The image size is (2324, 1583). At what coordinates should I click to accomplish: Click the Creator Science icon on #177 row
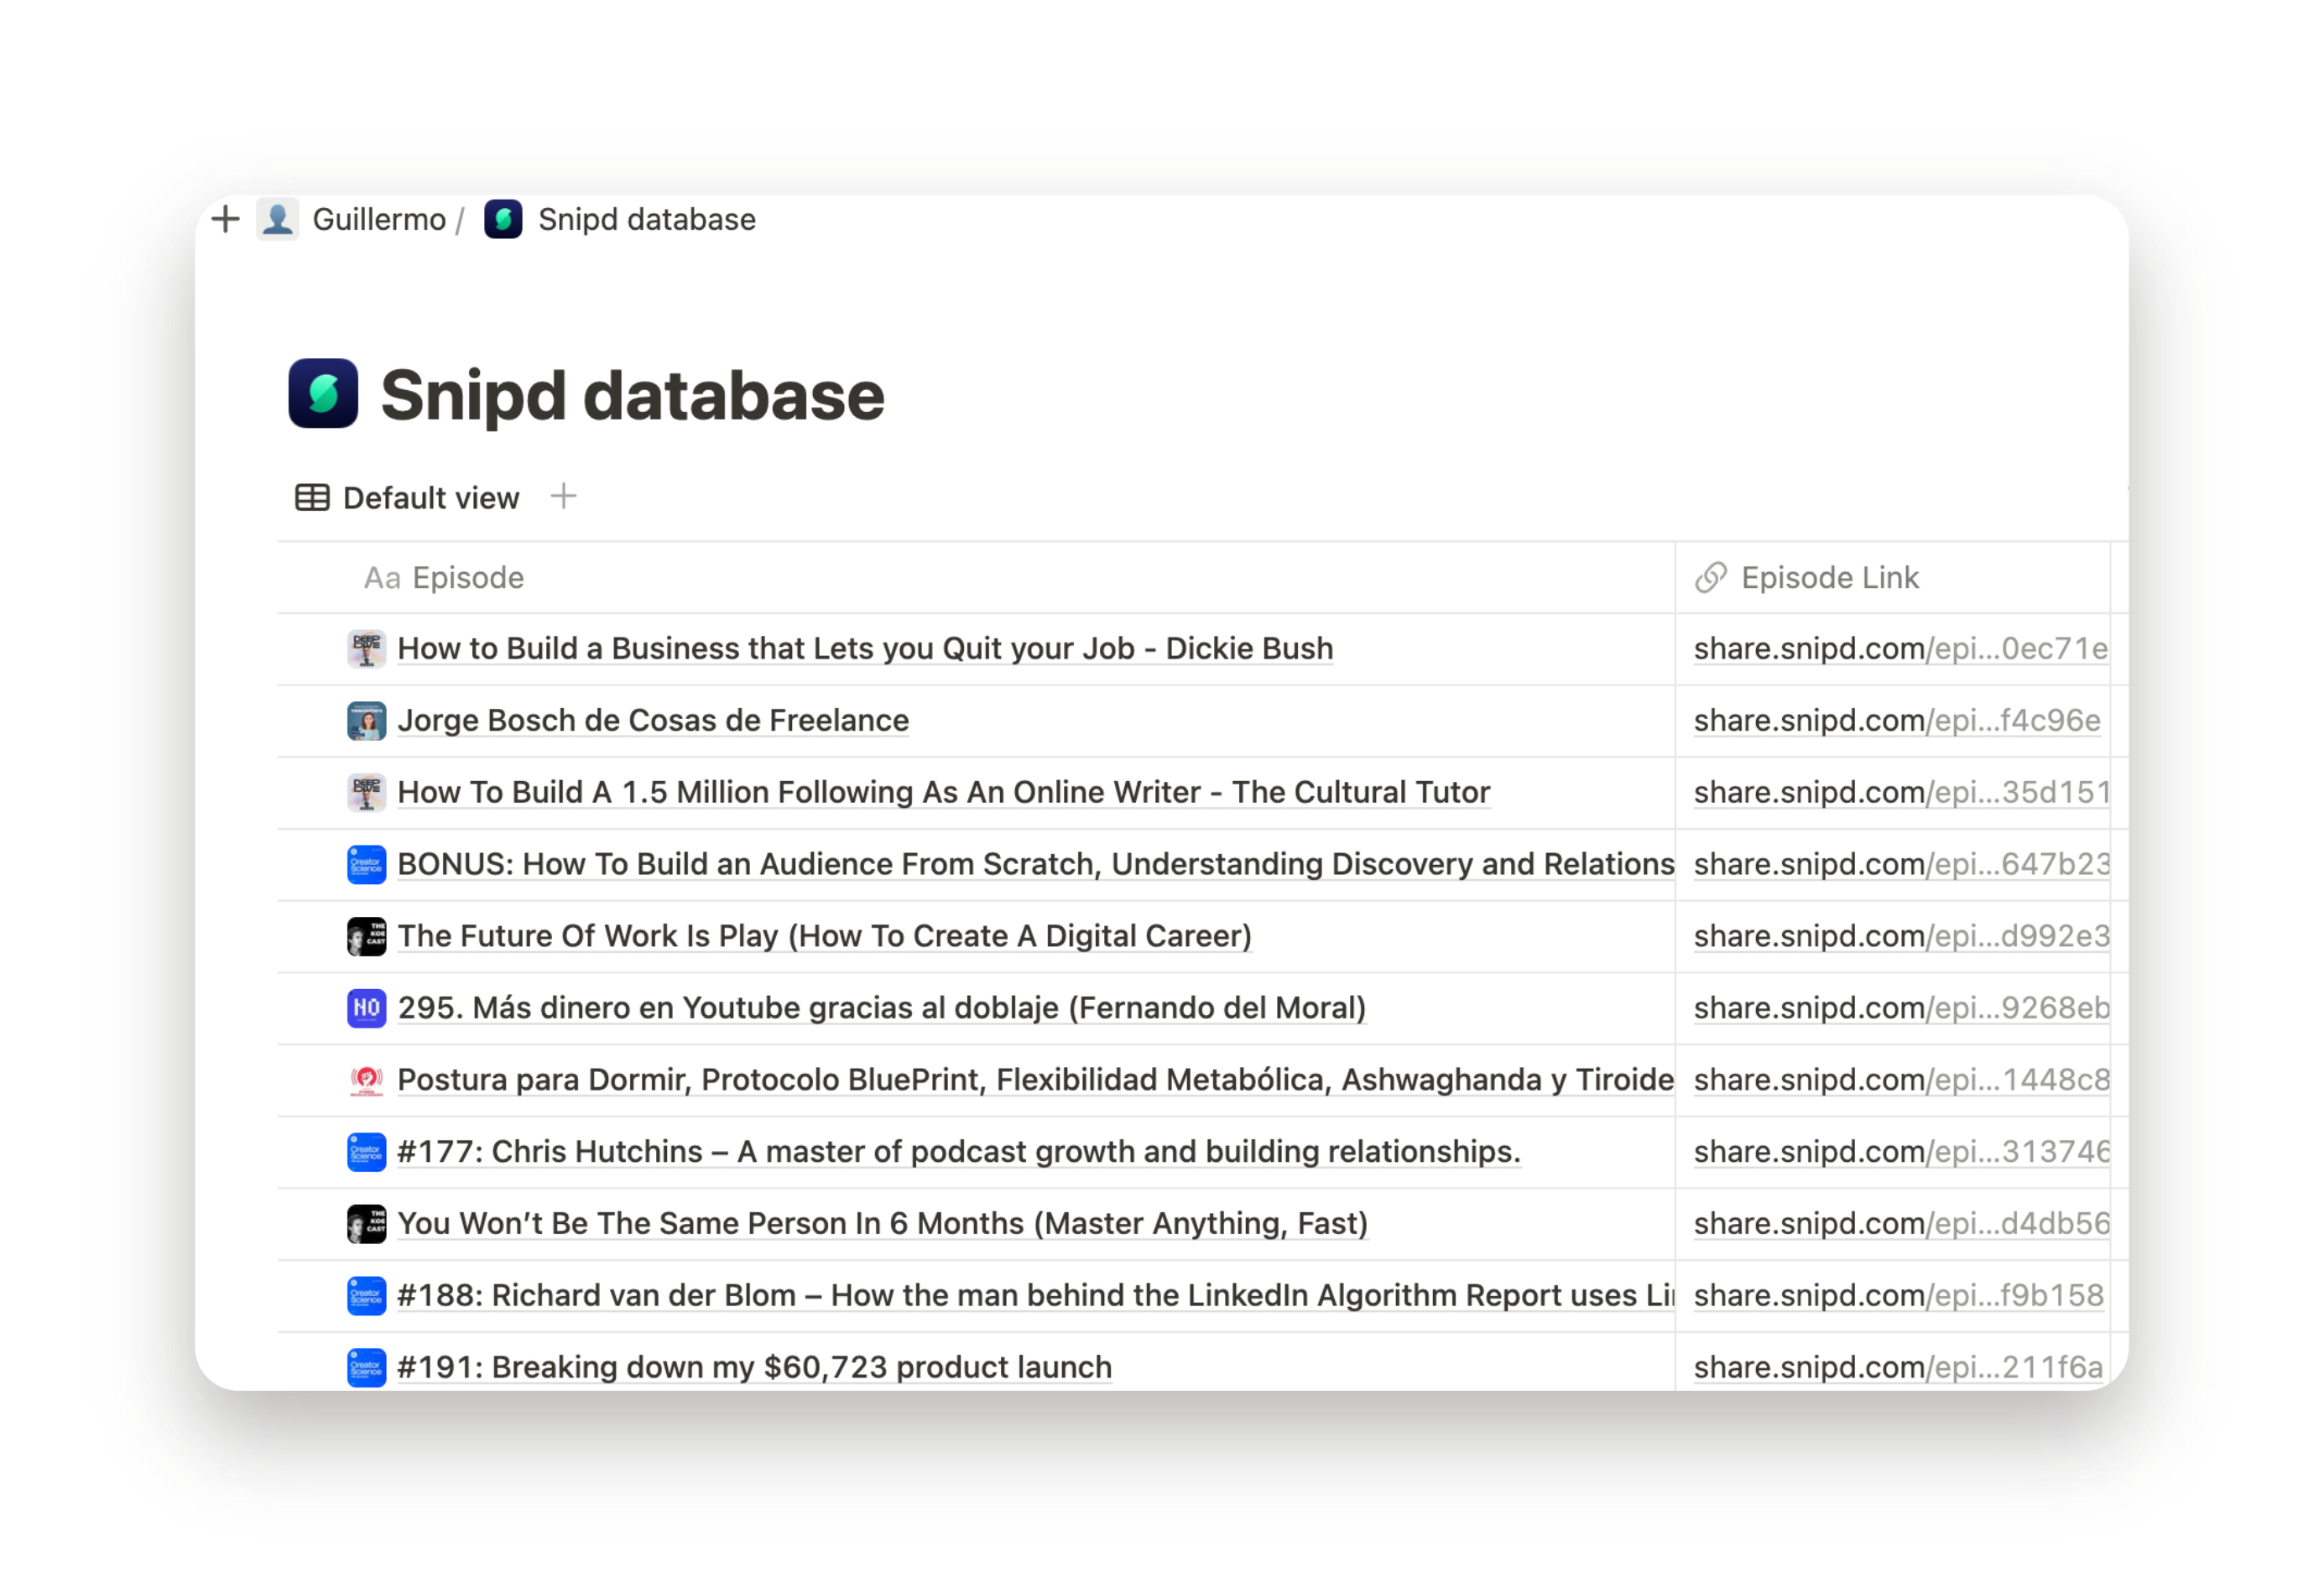(366, 1152)
